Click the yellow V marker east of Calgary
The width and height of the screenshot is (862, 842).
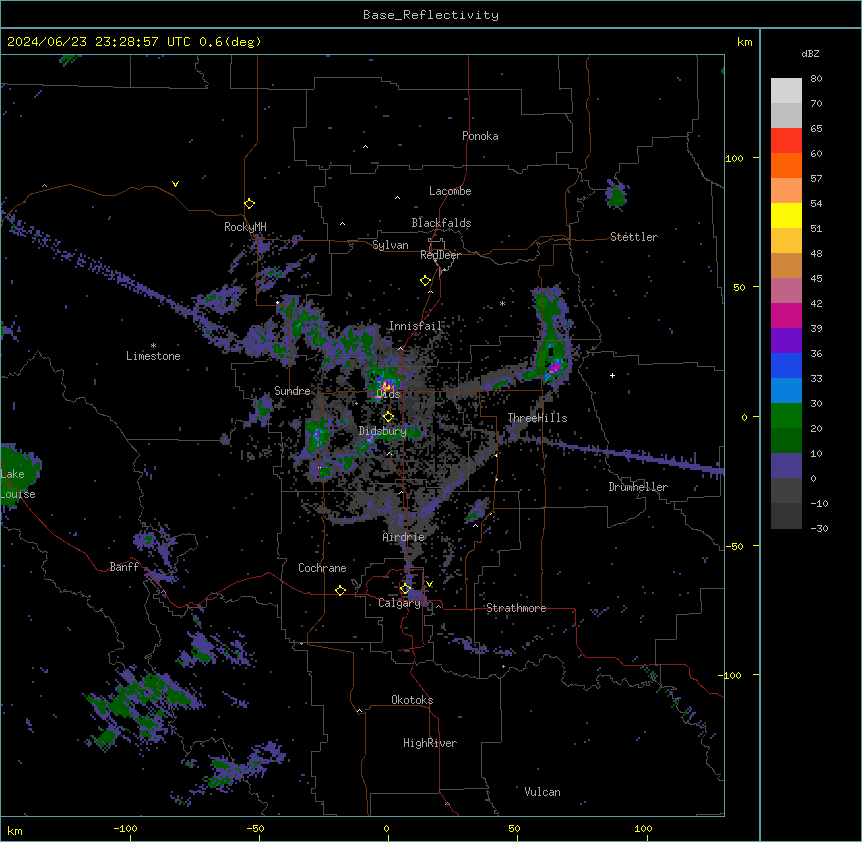click(x=429, y=584)
